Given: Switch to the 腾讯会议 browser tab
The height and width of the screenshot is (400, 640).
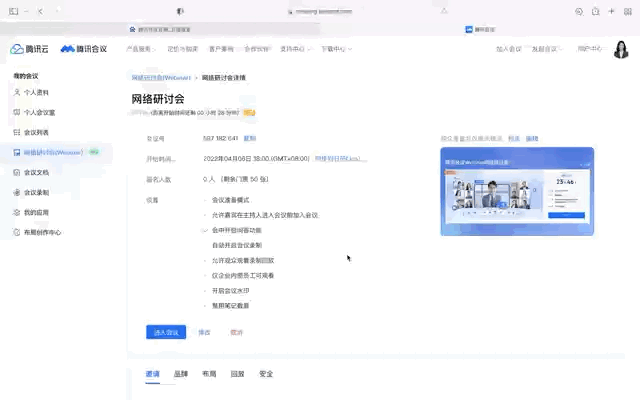Looking at the screenshot, I should tap(480, 29).
